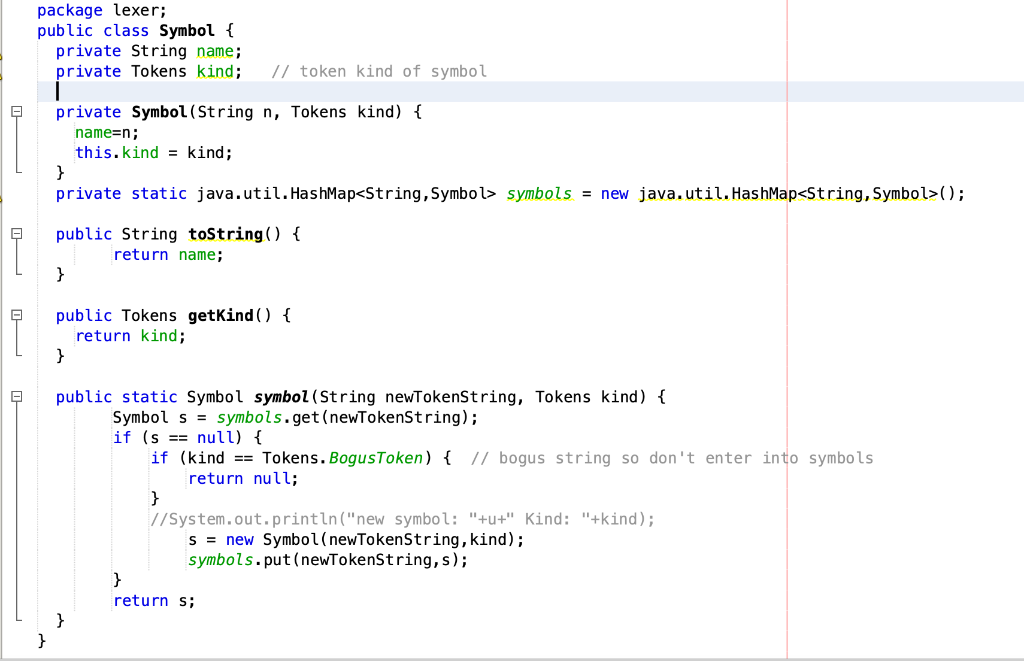Click the 'return name;' statement
Viewport: 1024px width, 661px height.
point(168,255)
